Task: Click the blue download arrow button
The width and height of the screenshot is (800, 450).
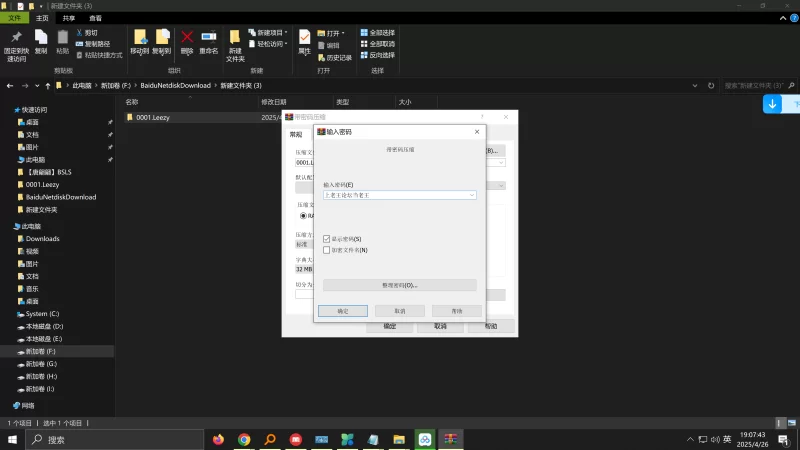Action: coord(772,104)
